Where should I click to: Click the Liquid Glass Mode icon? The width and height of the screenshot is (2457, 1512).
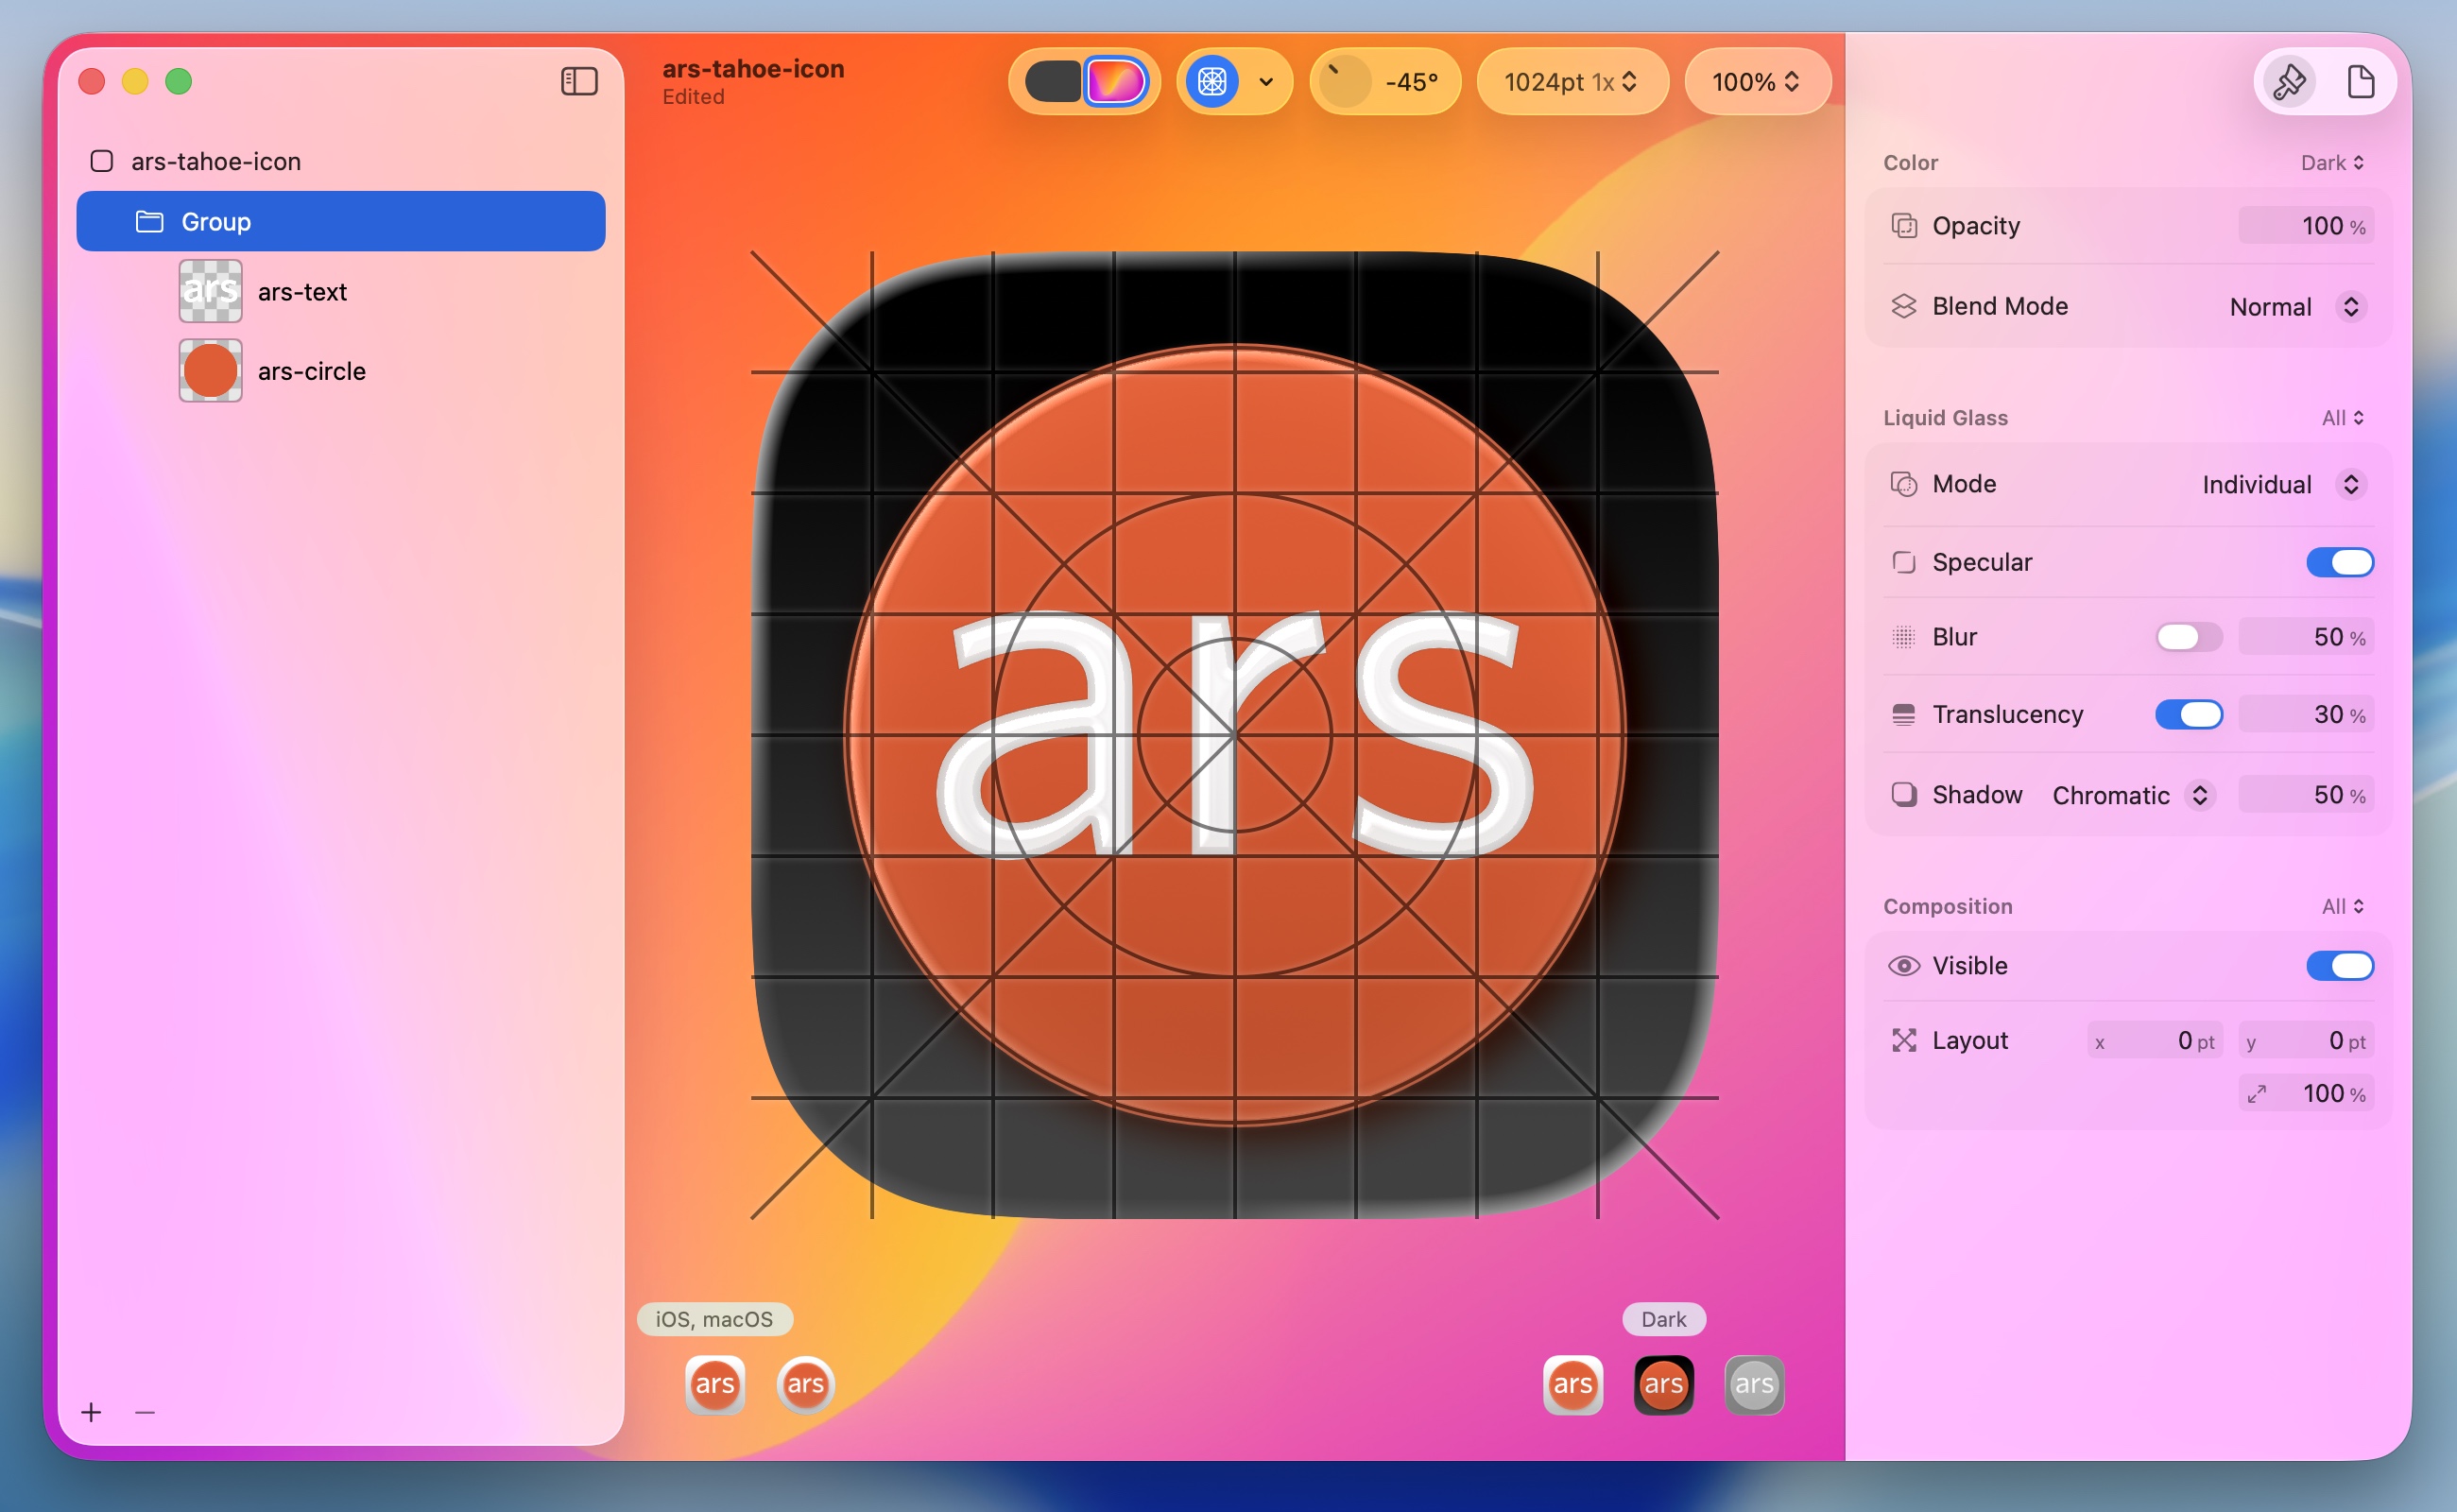point(1903,484)
